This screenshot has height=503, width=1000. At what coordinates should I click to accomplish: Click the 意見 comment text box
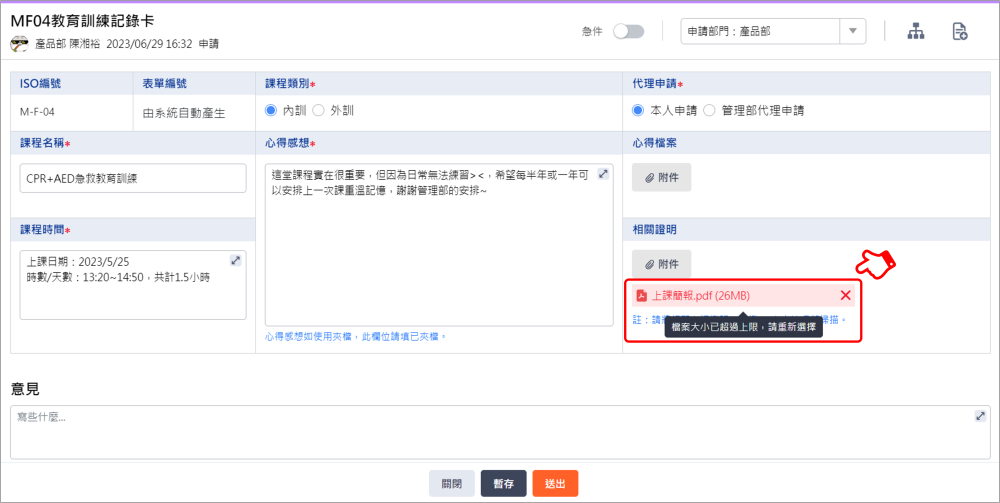click(x=501, y=432)
